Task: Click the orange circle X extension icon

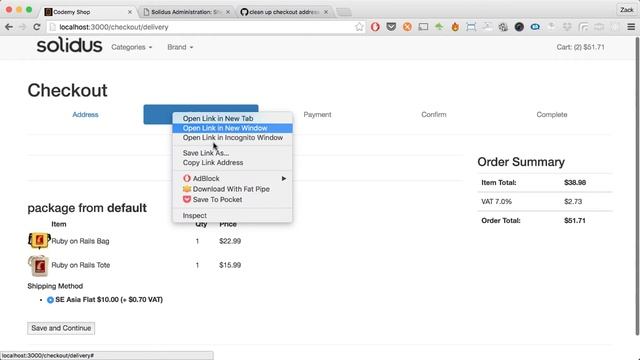Action: click(x=407, y=27)
